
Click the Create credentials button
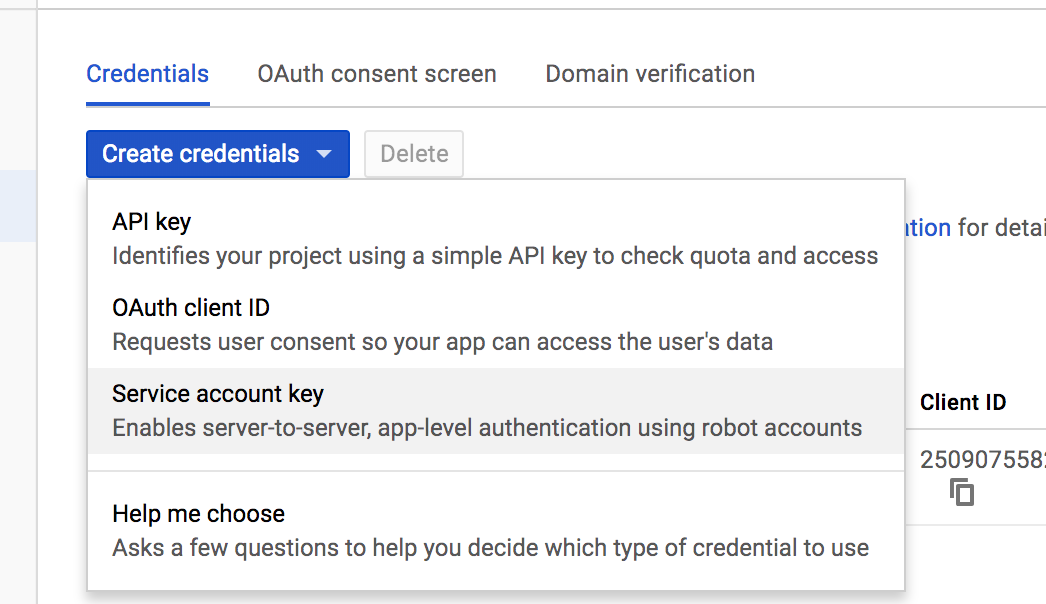point(199,154)
